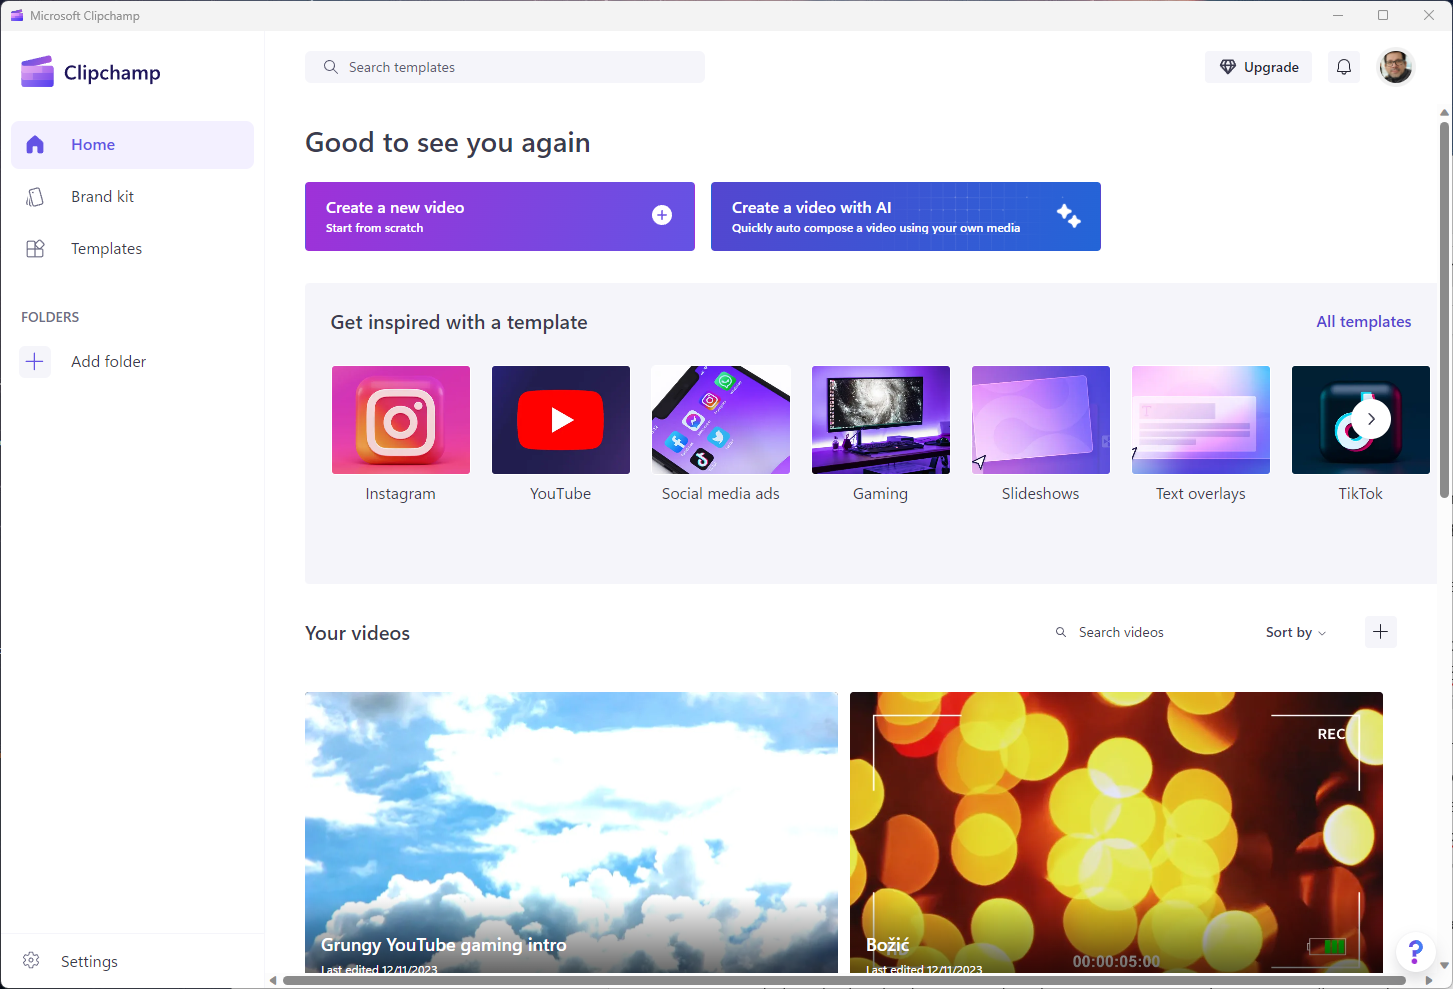Click the Gaming label text
The image size is (1453, 989).
881,494
